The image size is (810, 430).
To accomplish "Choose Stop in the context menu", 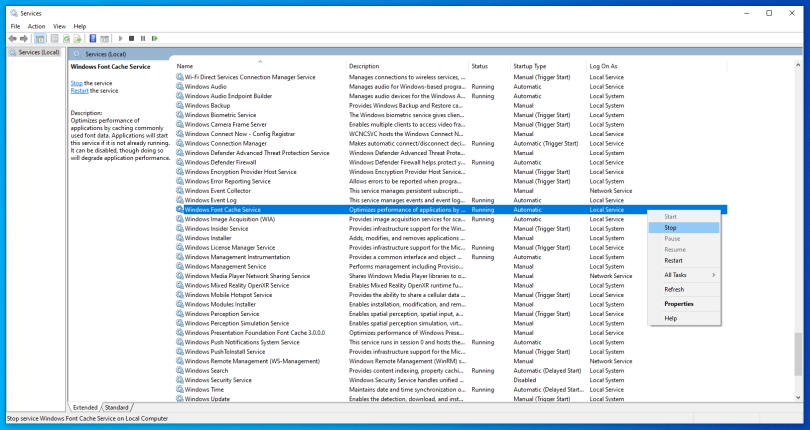I will tap(670, 227).
